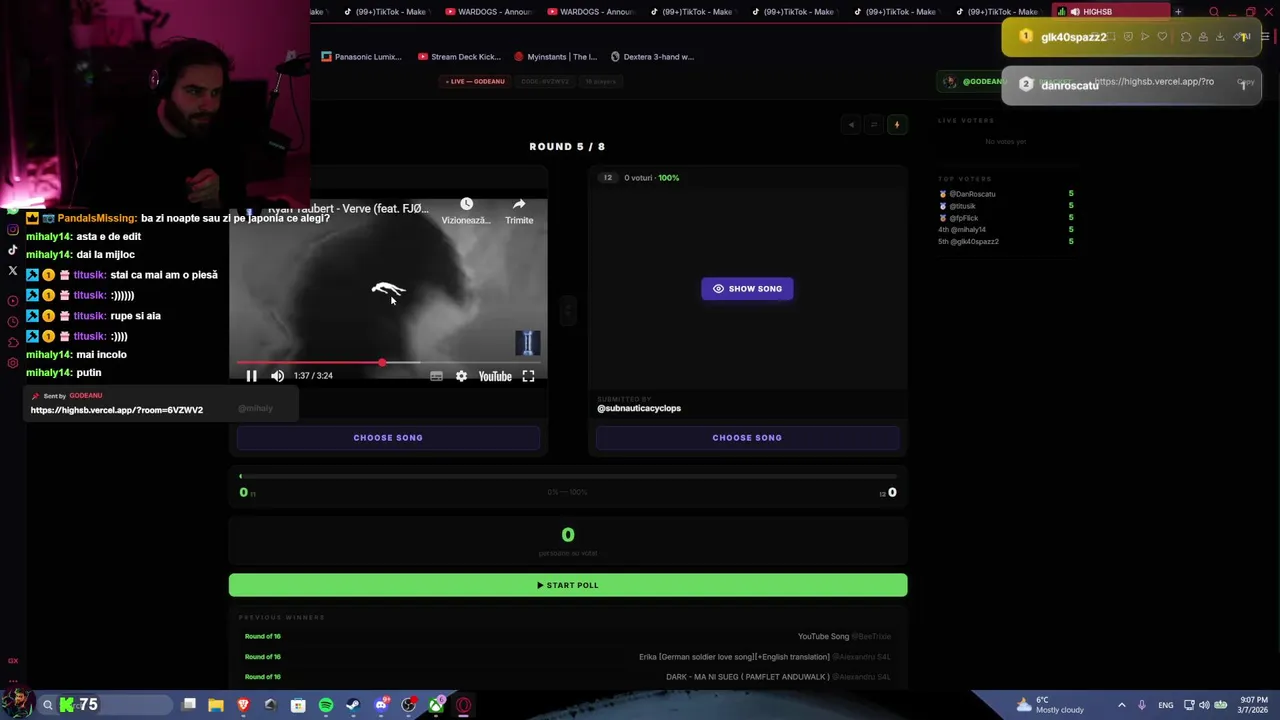Image resolution: width=1280 pixels, height=720 pixels.
Task: Open video on YouTube via logo
Action: pyautogui.click(x=495, y=376)
